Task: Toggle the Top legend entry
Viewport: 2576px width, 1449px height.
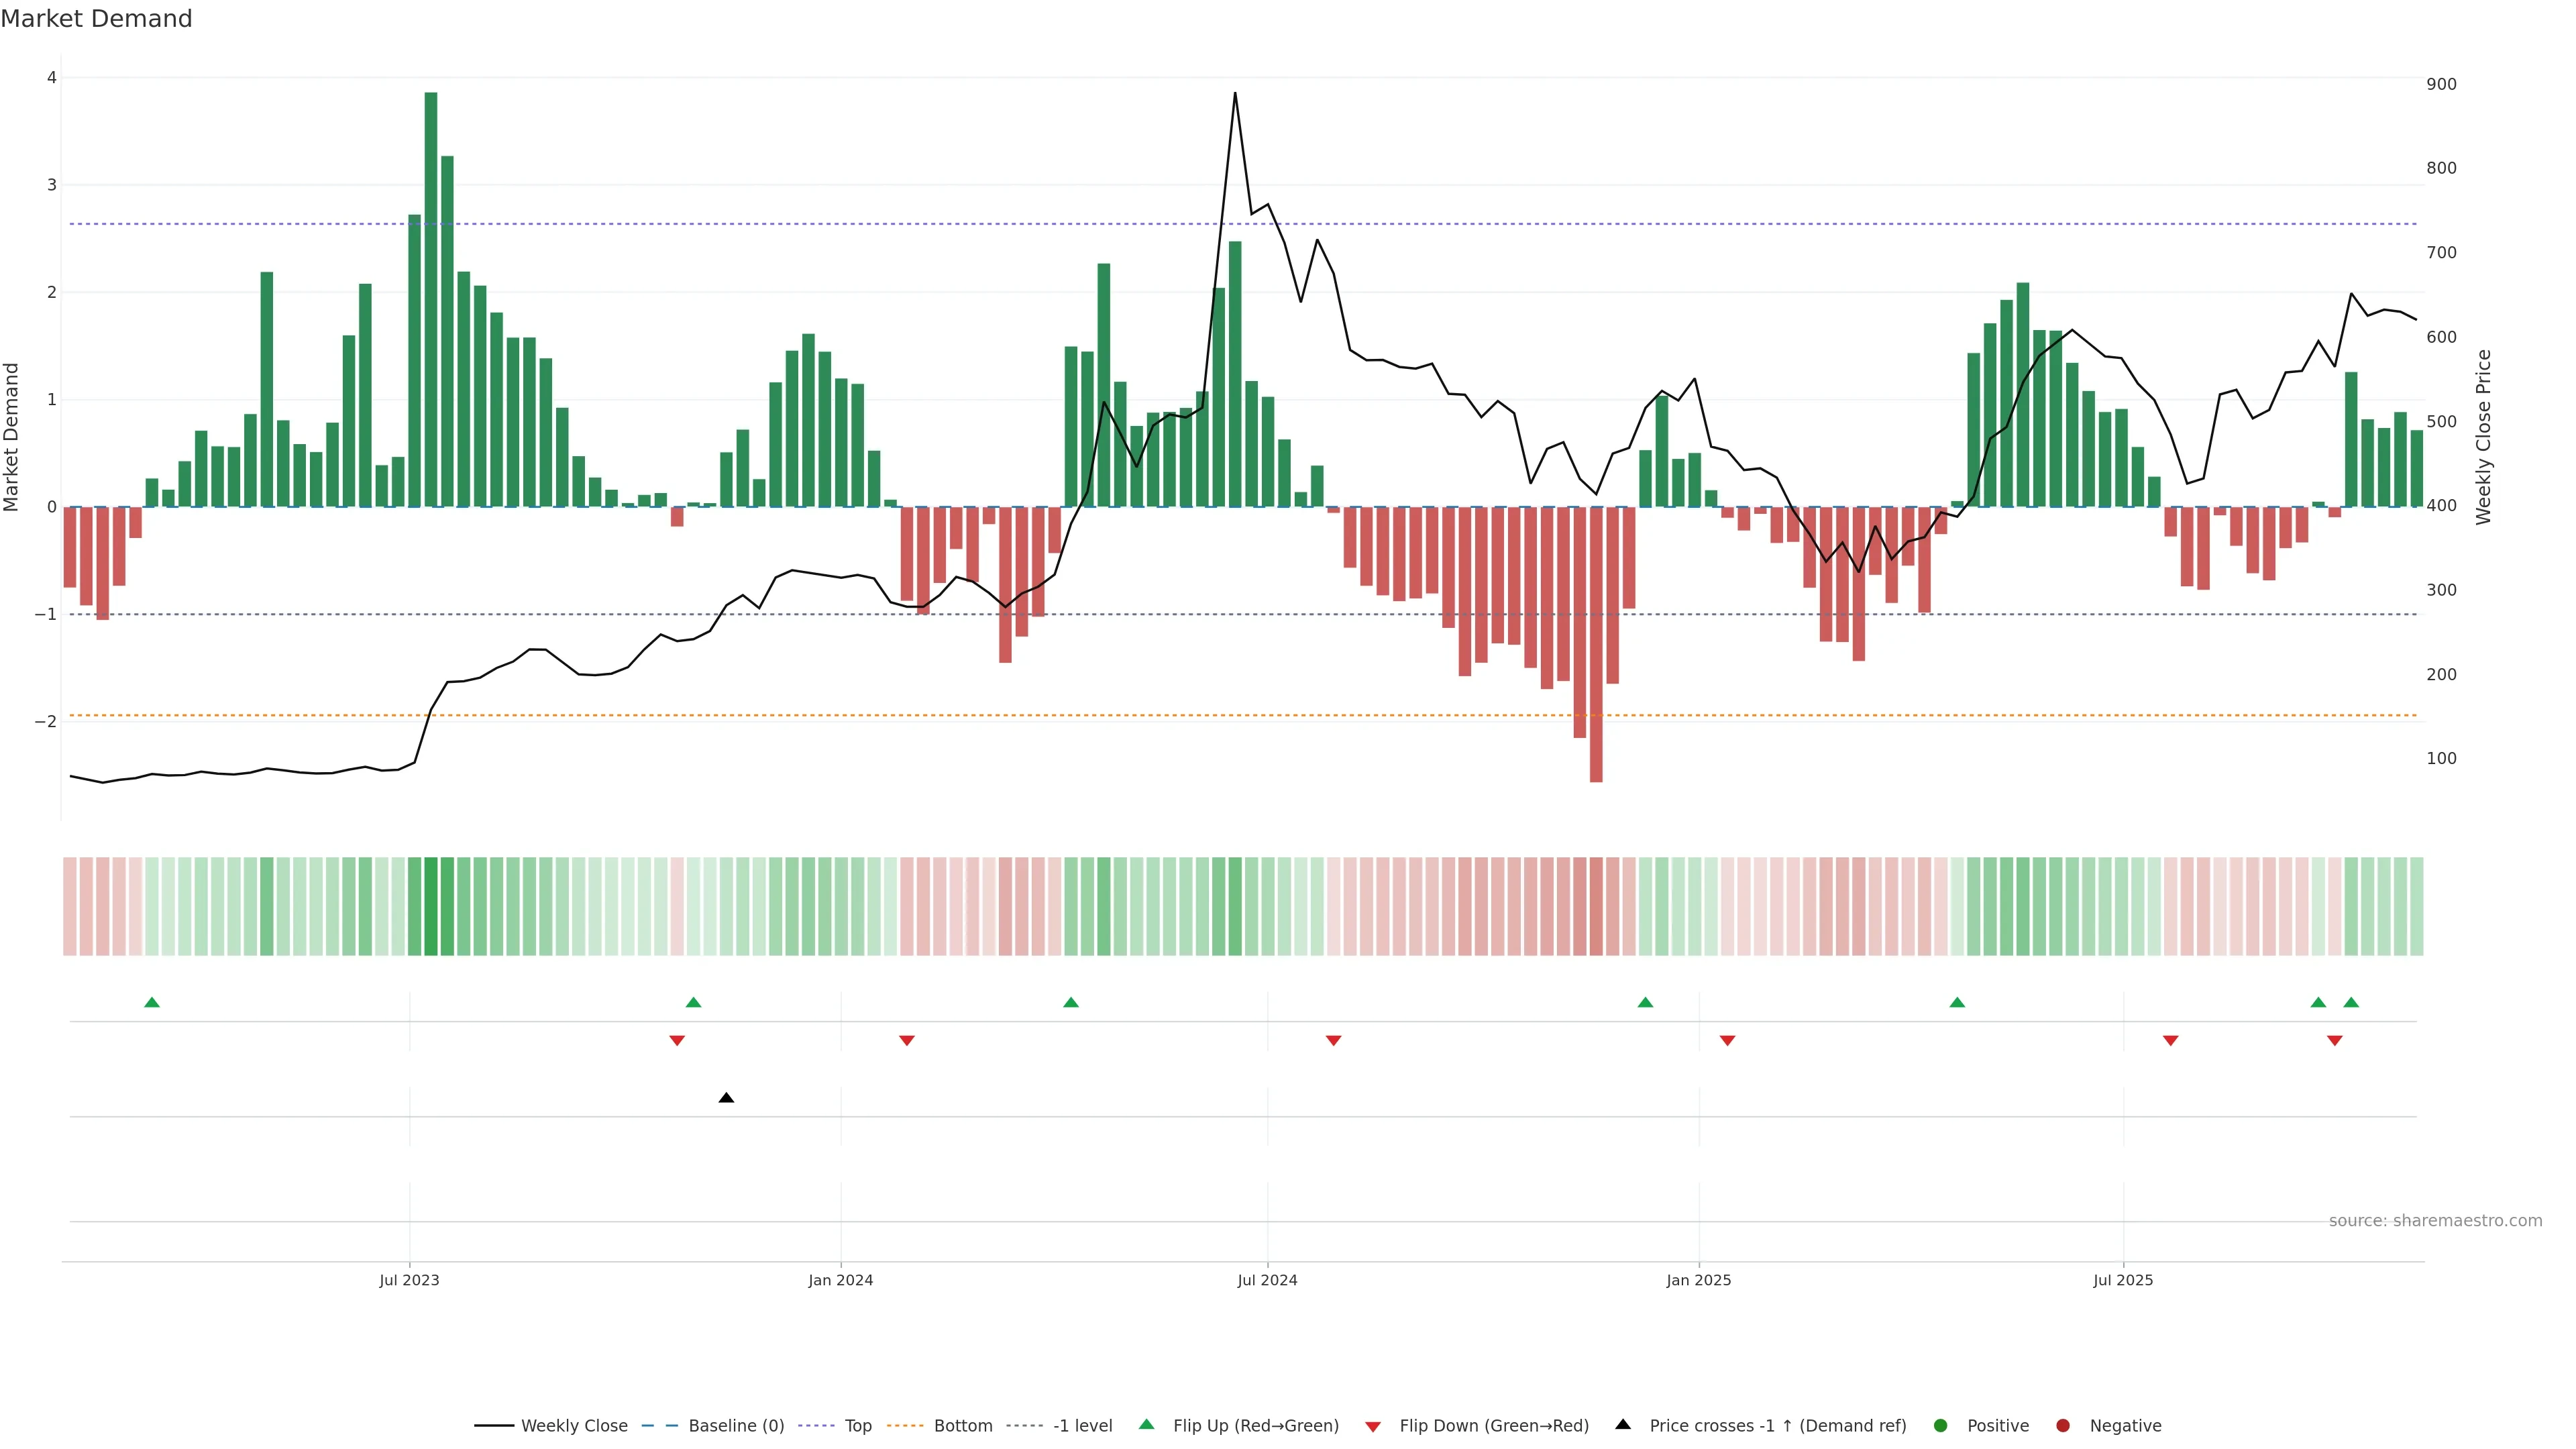Action: click(x=857, y=1426)
